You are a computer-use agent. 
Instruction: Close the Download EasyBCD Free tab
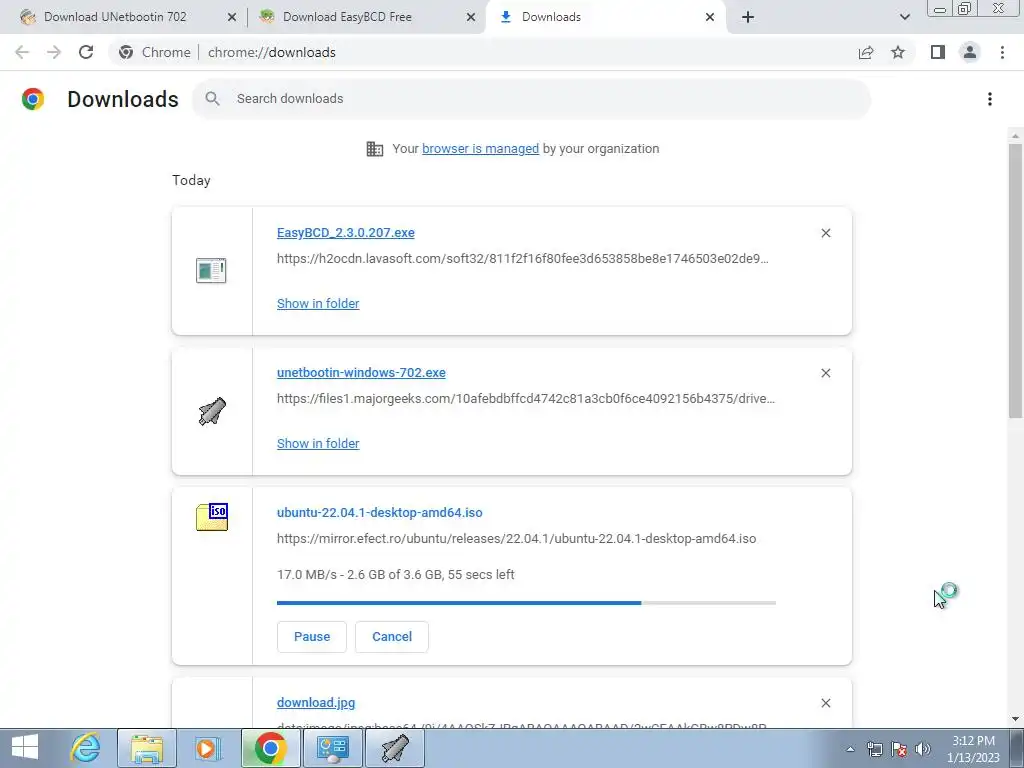click(x=471, y=18)
